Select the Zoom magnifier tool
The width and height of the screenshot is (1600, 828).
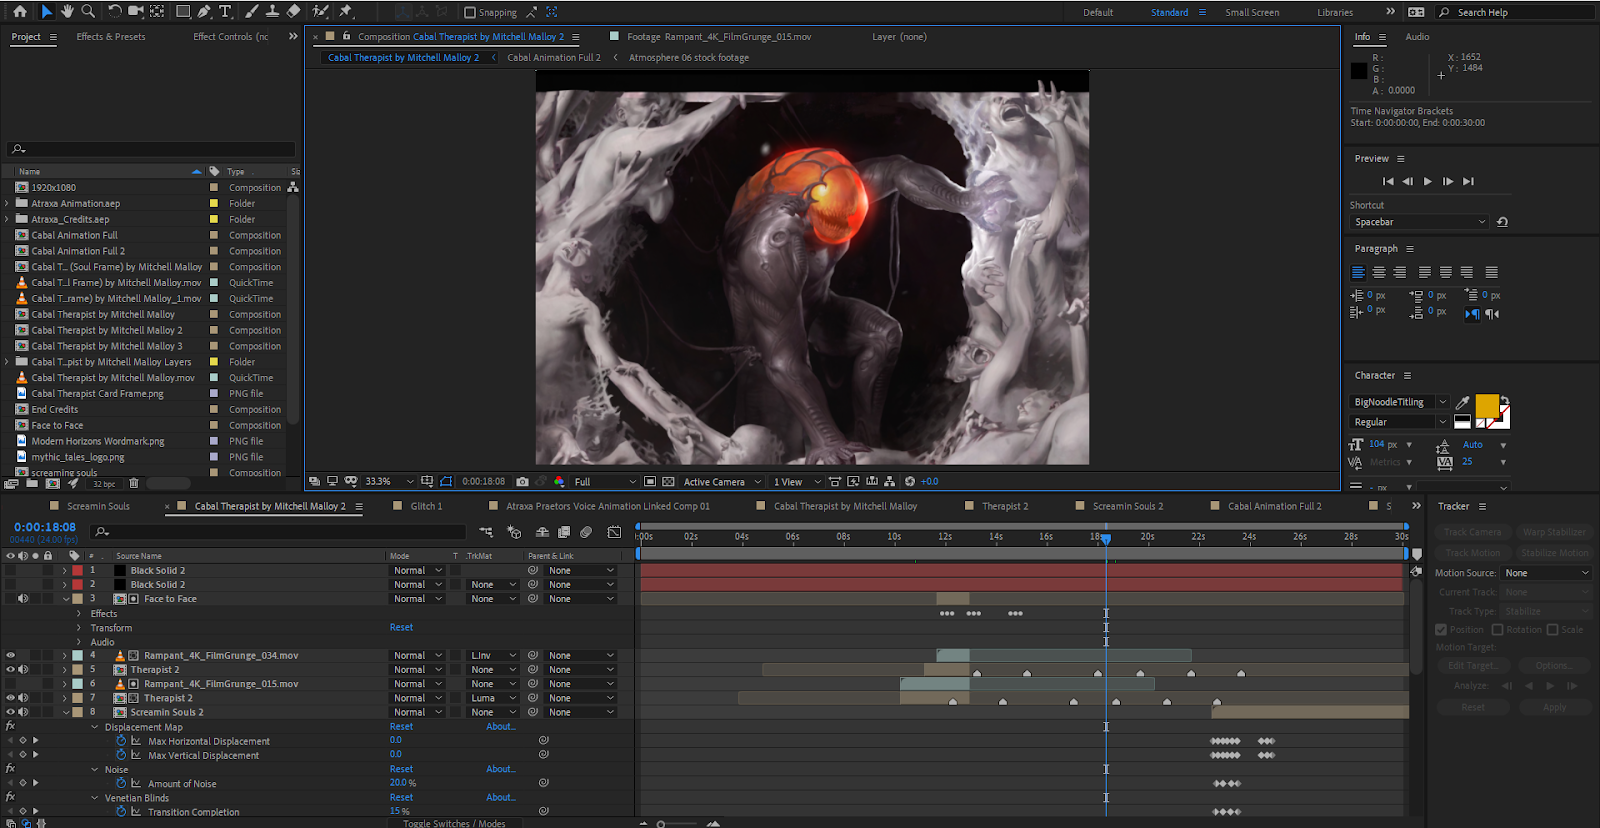(x=88, y=12)
